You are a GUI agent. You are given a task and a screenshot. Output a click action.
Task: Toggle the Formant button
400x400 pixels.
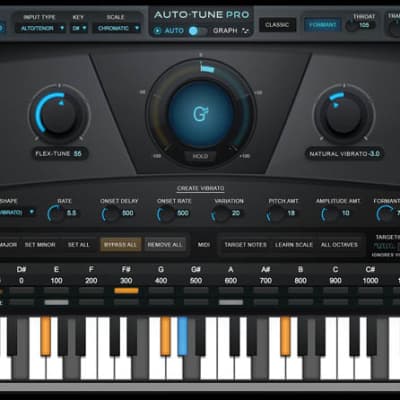(x=322, y=25)
